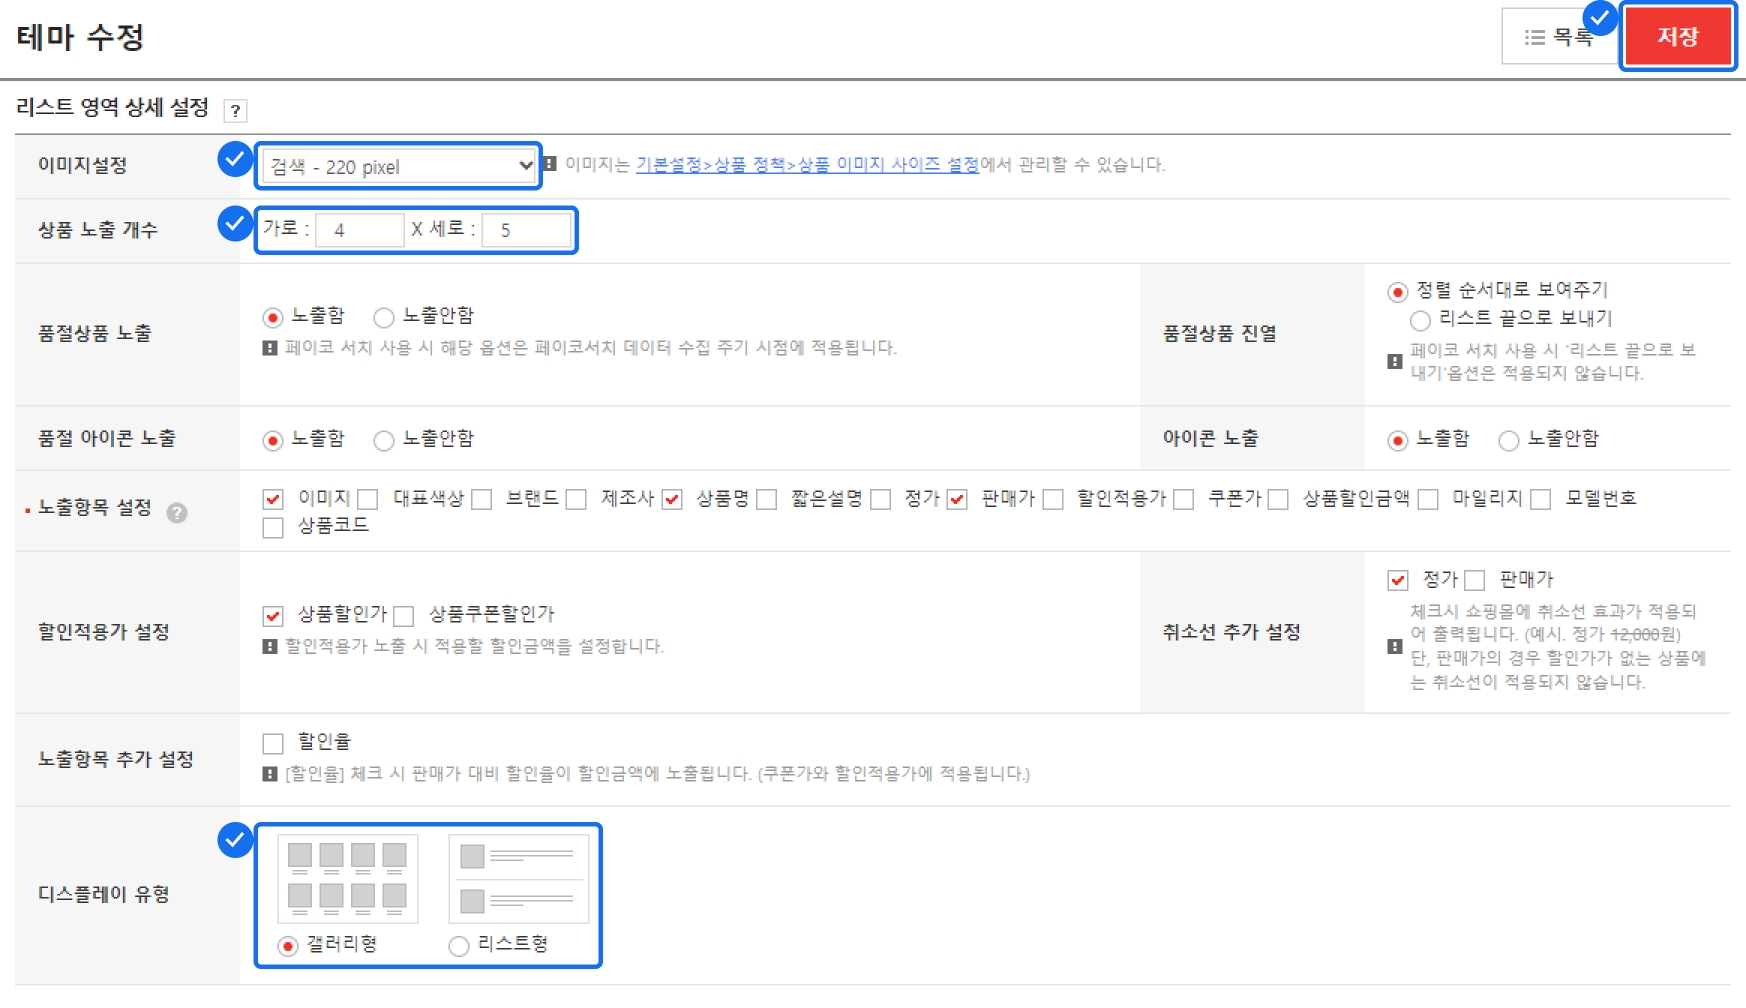
Task: Click the blue check badge beside 상품 노출 개수
Action: pyautogui.click(x=234, y=223)
